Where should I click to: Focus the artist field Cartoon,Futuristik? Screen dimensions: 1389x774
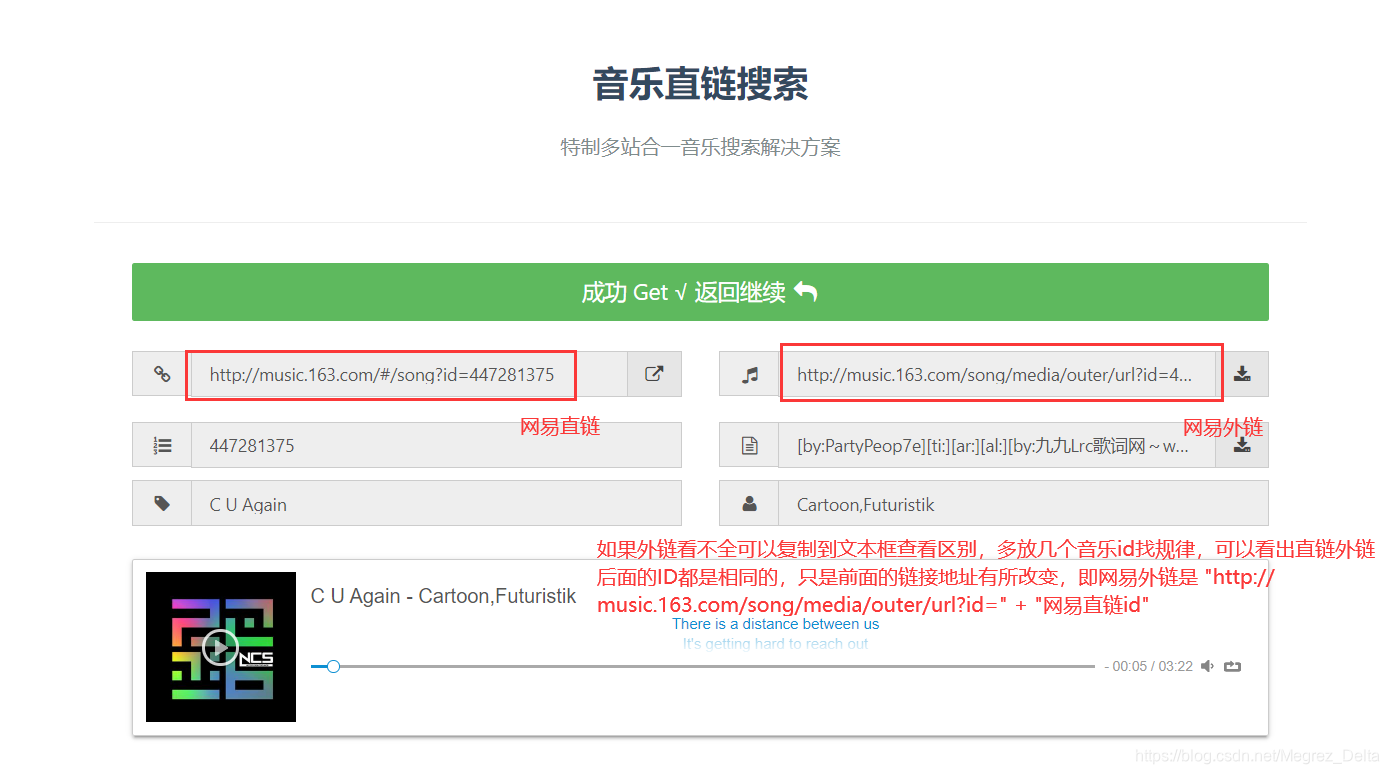[1023, 503]
